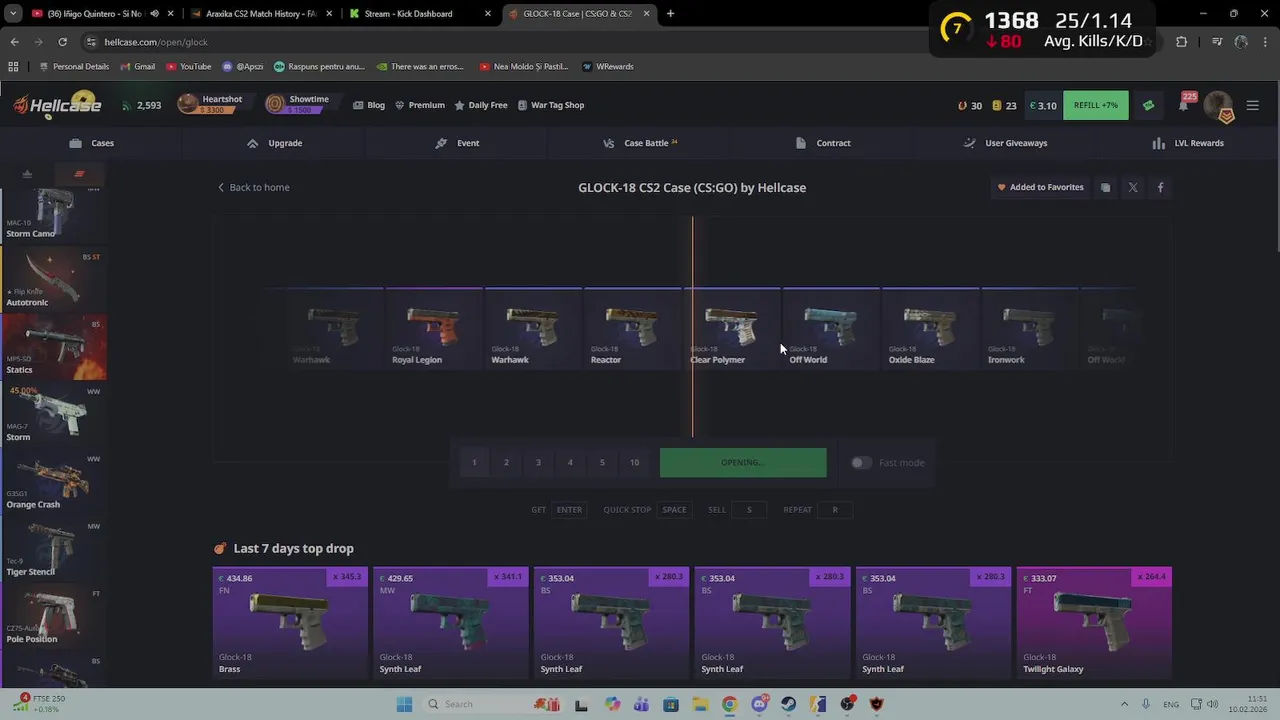This screenshot has height=720, width=1280.
Task: Open the Brass Glock-18 top drop card
Action: pyautogui.click(x=290, y=623)
